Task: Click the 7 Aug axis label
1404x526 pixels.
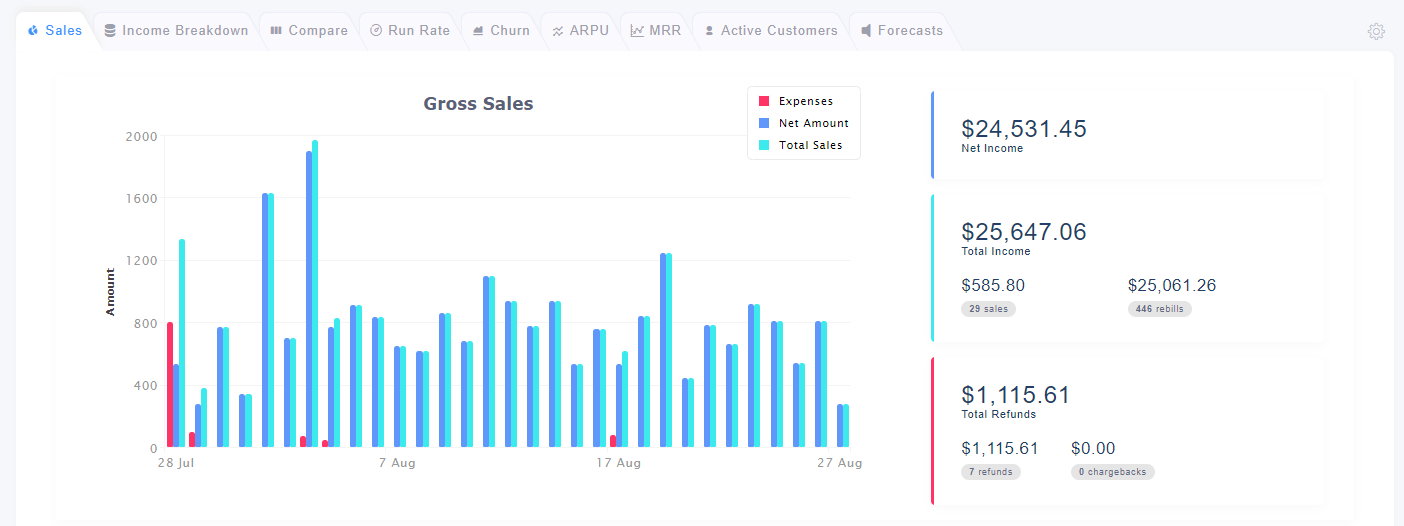Action: [x=397, y=464]
